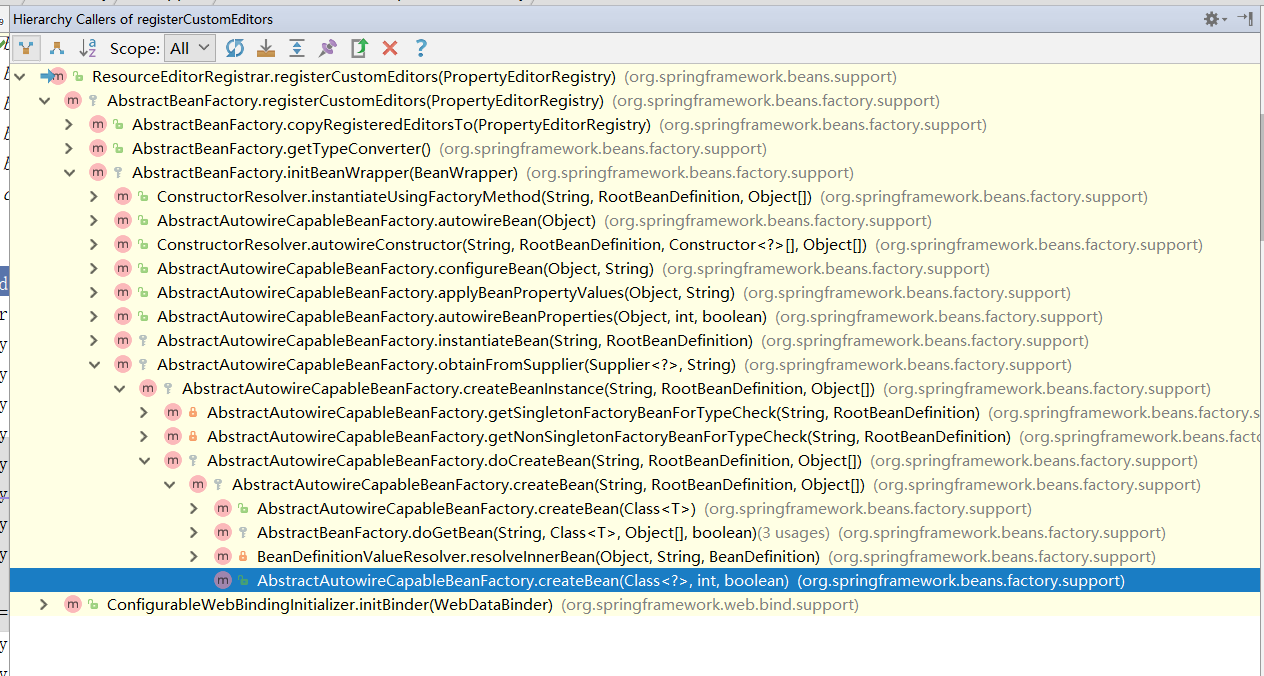Click method icon of resolveInnerBean row
Viewport: 1264px width, 676px height.
[x=222, y=557]
